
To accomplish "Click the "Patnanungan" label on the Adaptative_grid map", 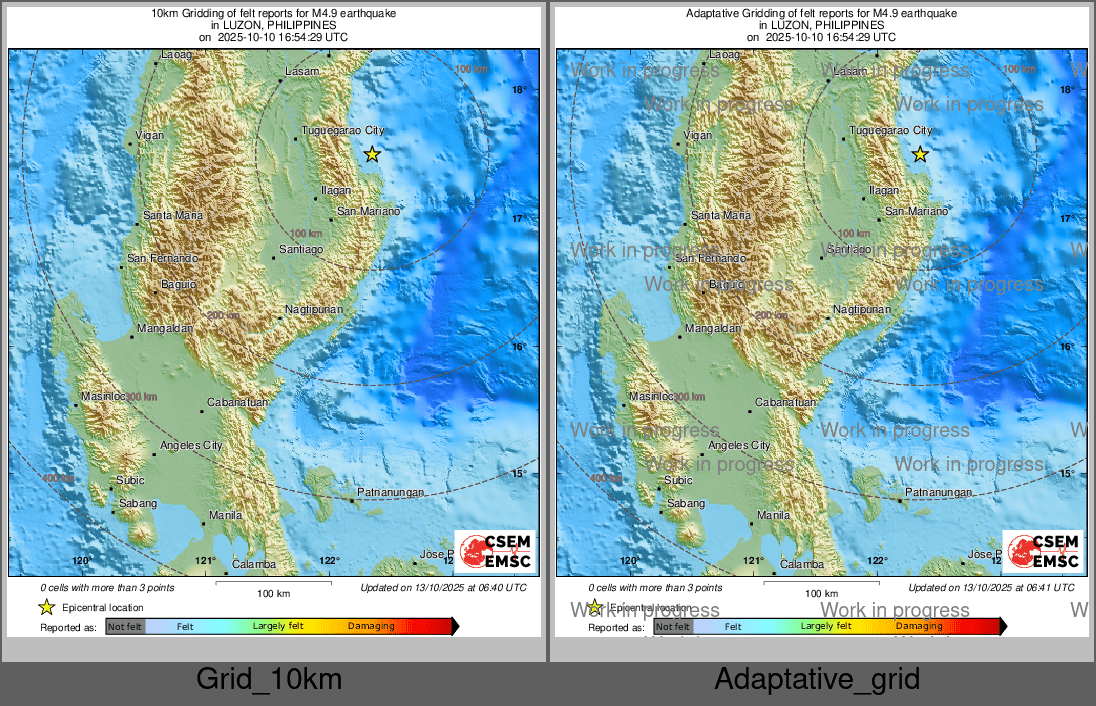I will click(x=938, y=492).
